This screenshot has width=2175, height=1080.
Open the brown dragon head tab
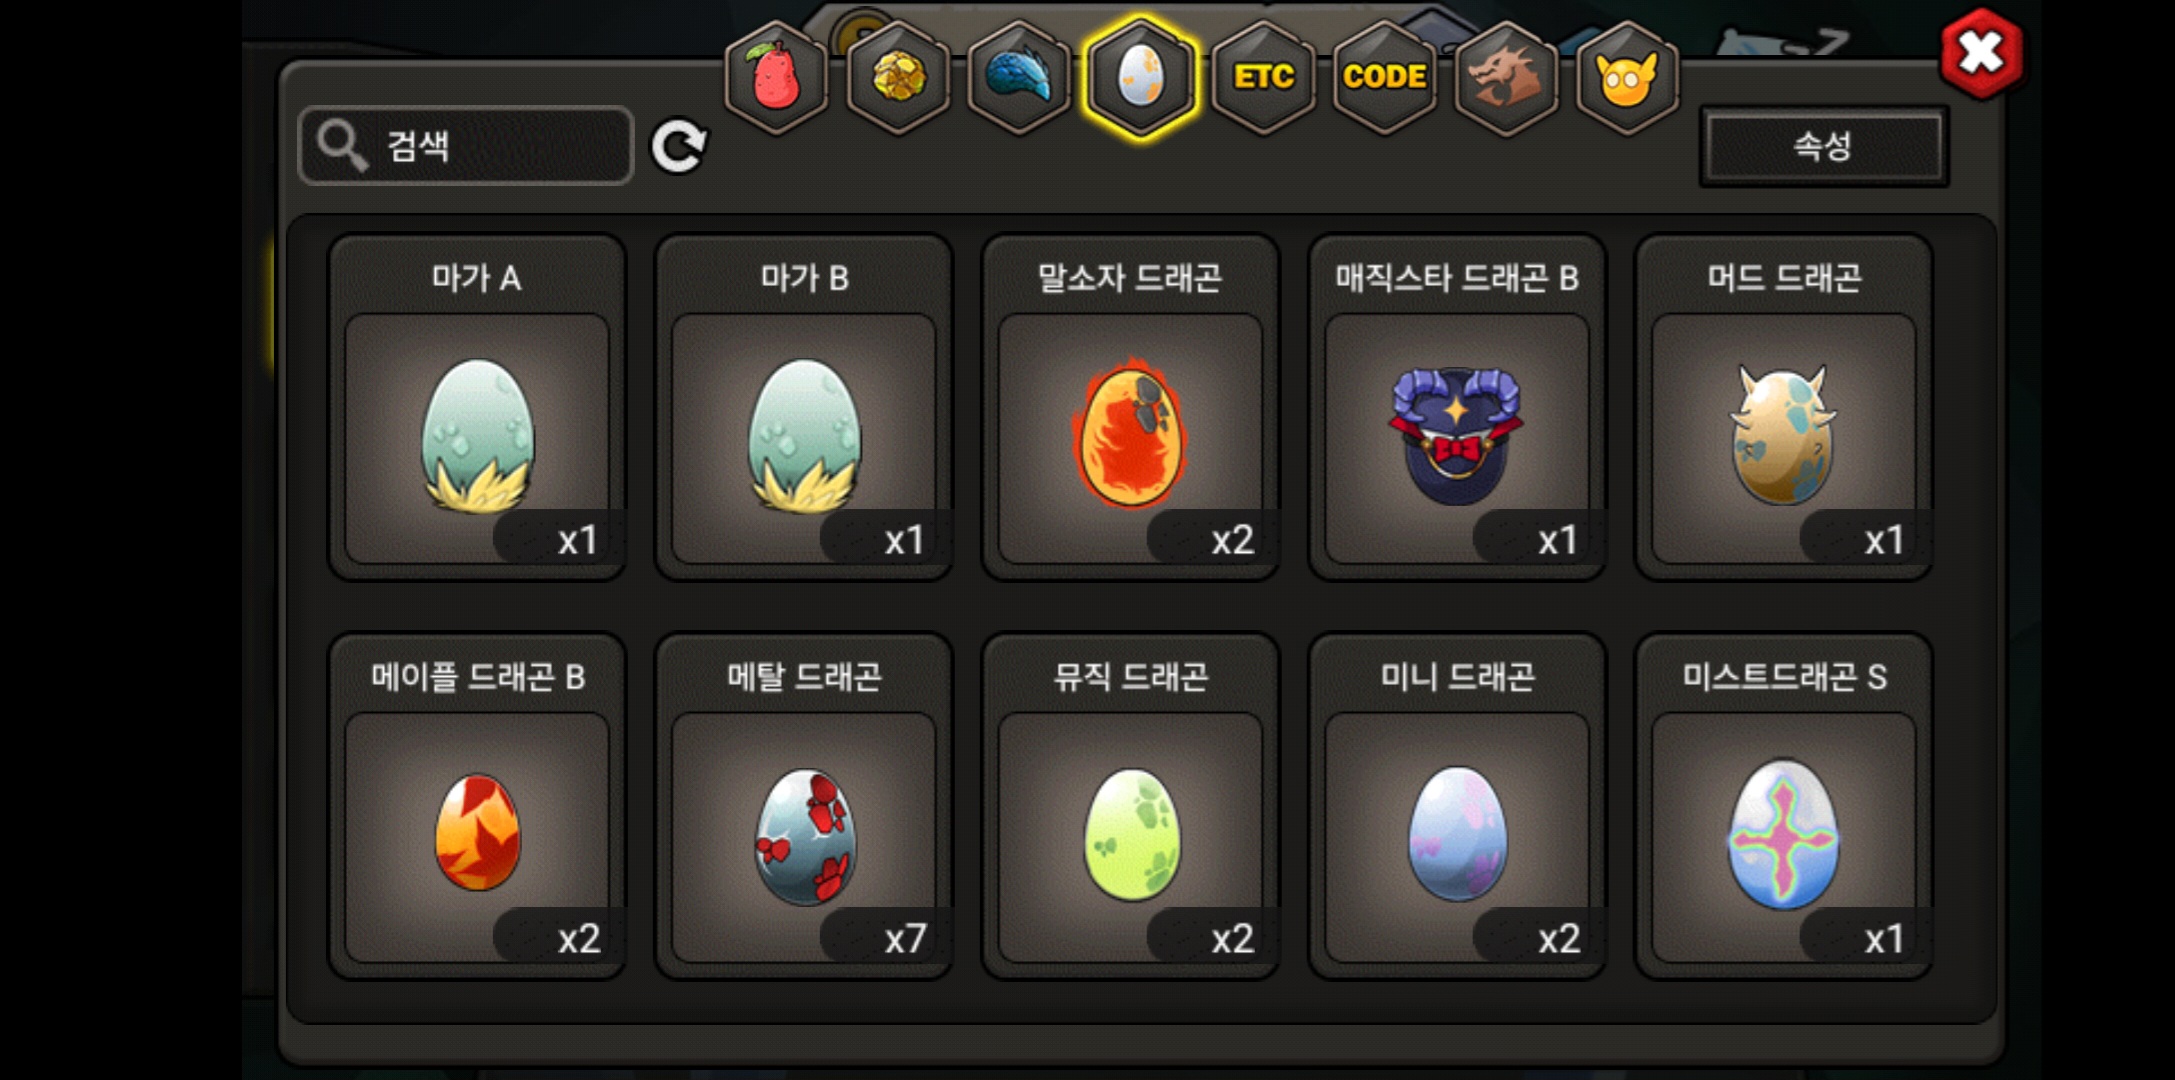point(1506,77)
